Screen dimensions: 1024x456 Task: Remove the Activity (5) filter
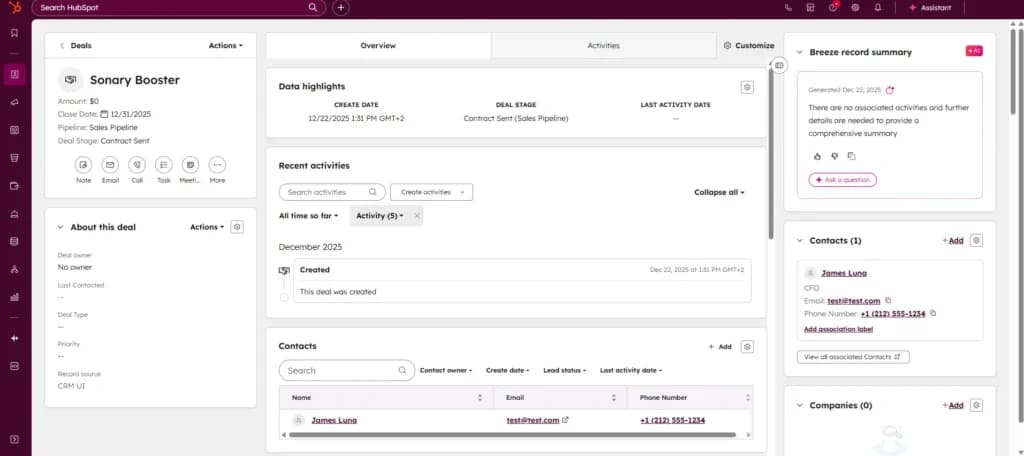tap(417, 216)
